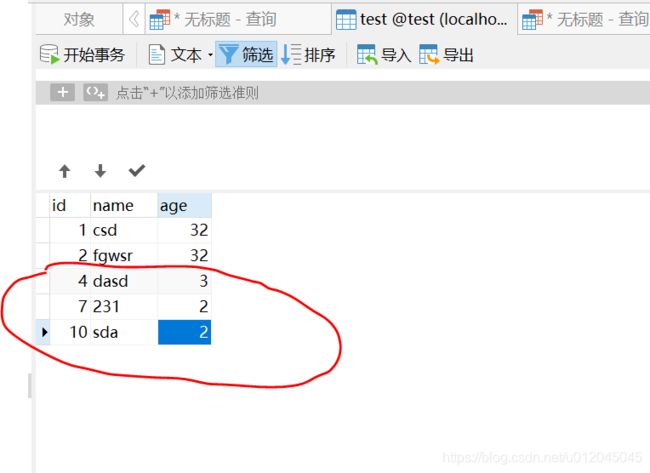Image resolution: width=650 pixels, height=473 pixels.
Task: Click the id cell 1
Action: 70,230
